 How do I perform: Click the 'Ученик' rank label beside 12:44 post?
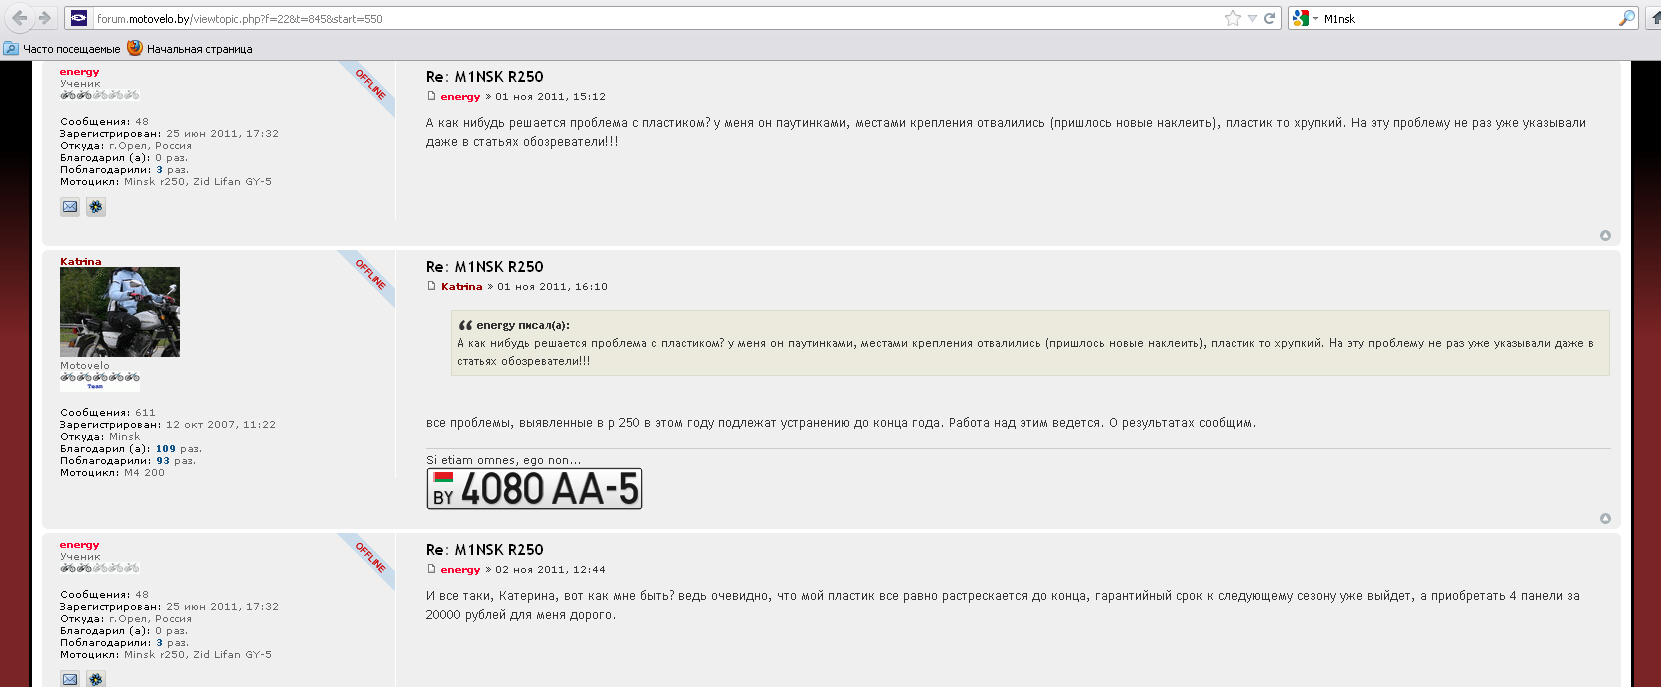coord(80,557)
